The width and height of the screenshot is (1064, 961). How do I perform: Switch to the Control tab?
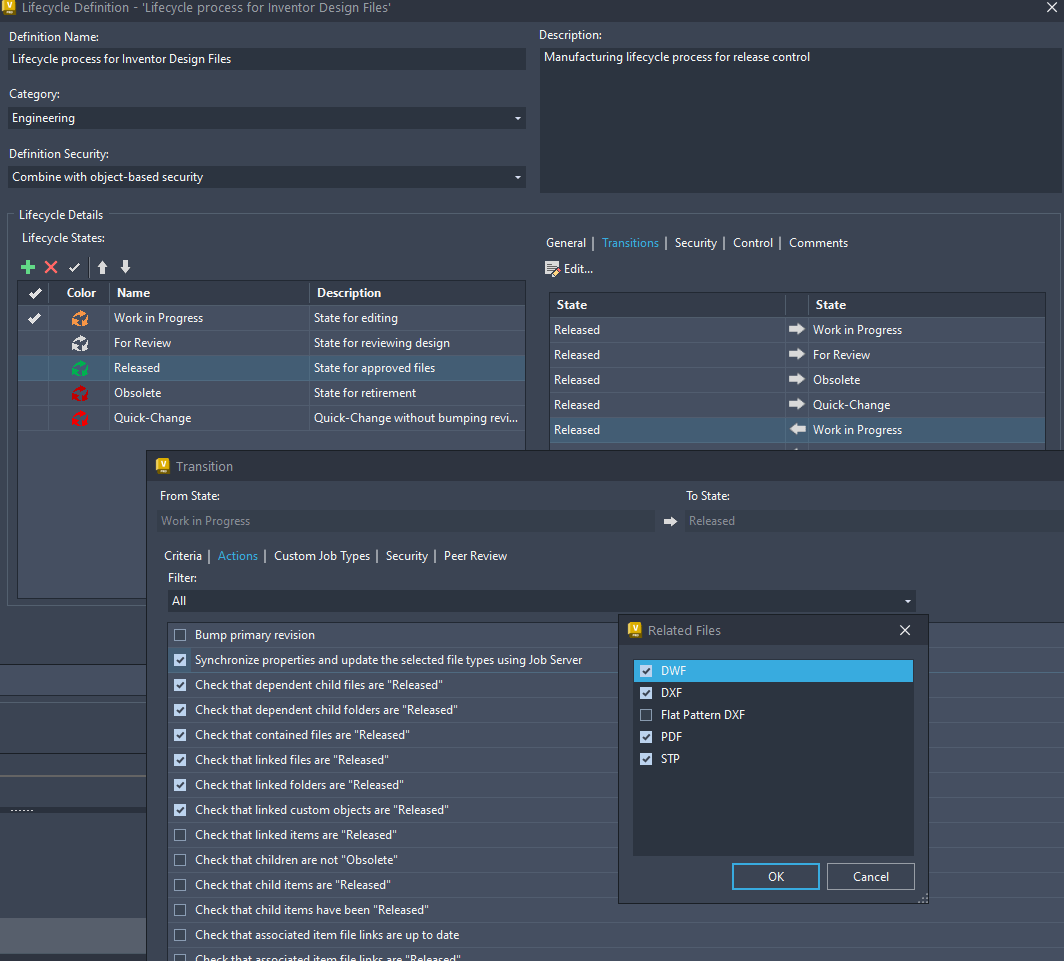point(752,242)
